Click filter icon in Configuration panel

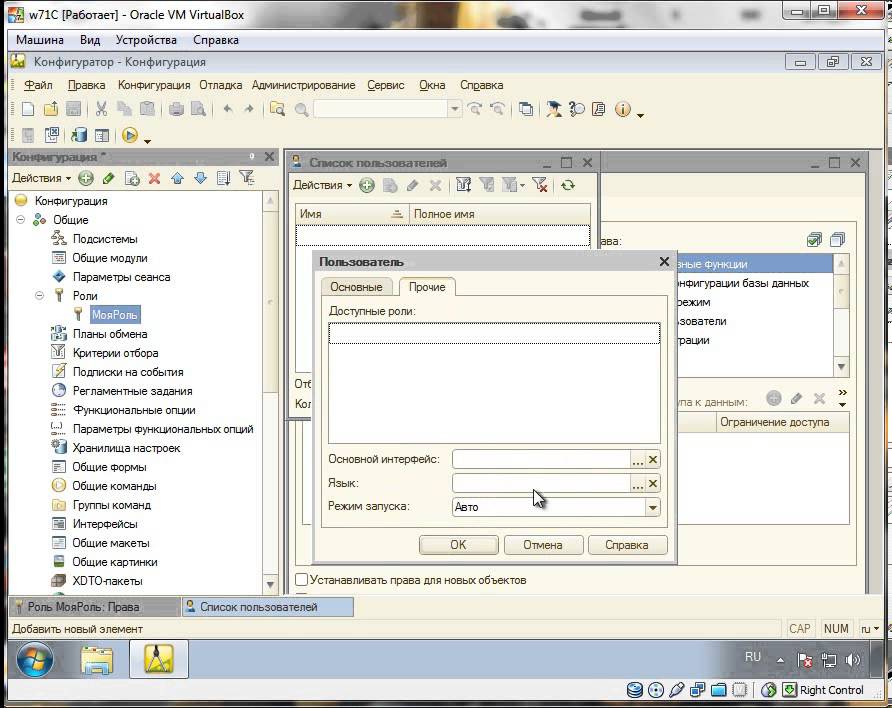246,178
